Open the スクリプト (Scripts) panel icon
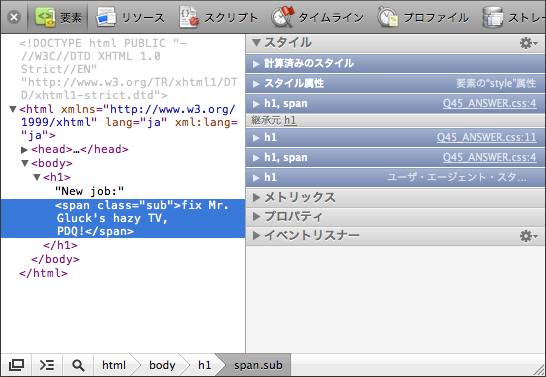The image size is (546, 377). click(x=189, y=17)
